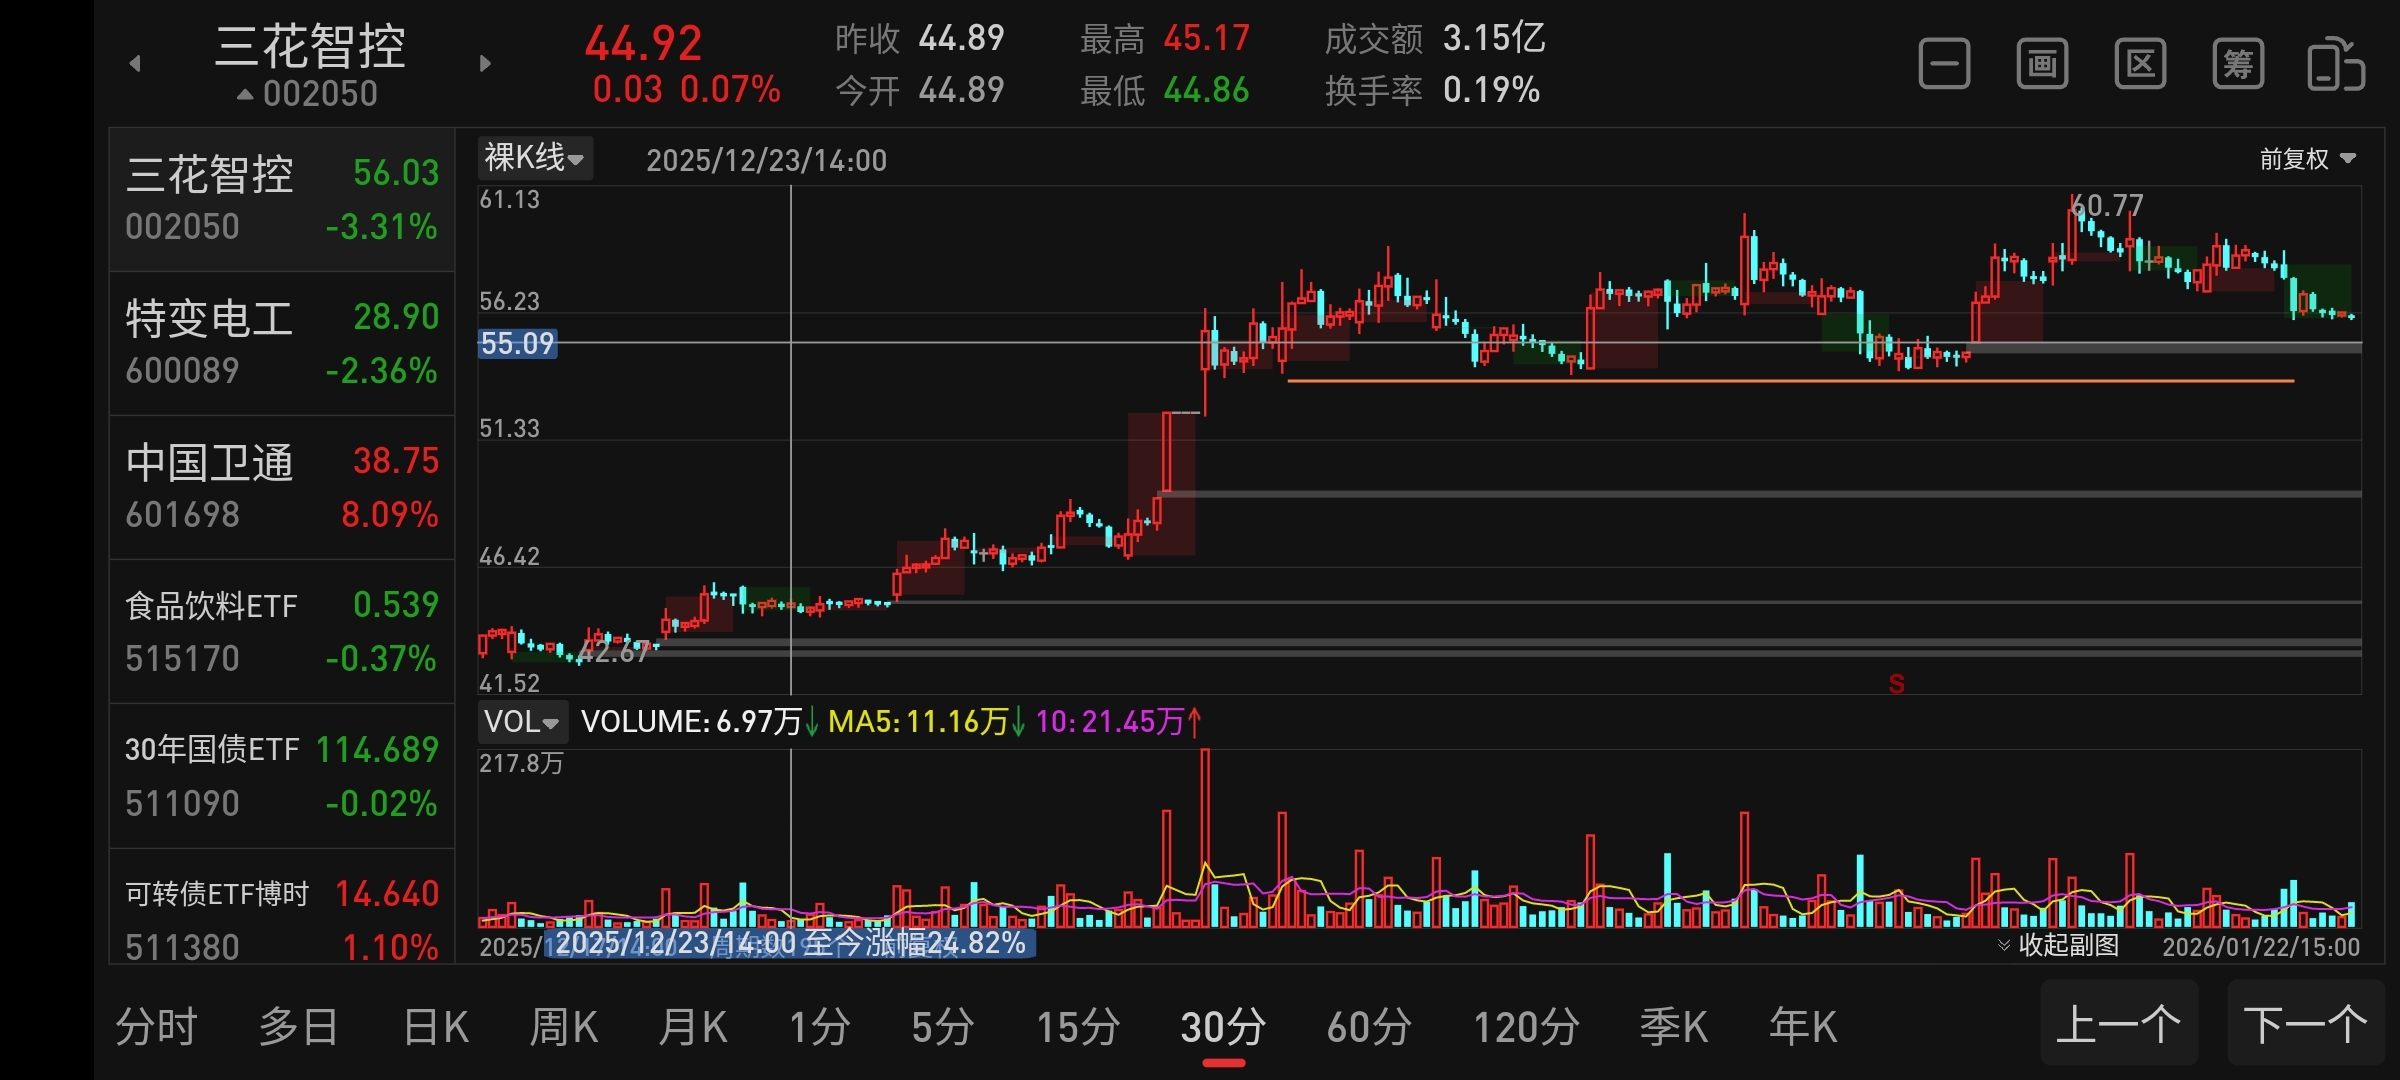Click the red S marker on chart
Screen dimensions: 2400x1080
click(1896, 684)
